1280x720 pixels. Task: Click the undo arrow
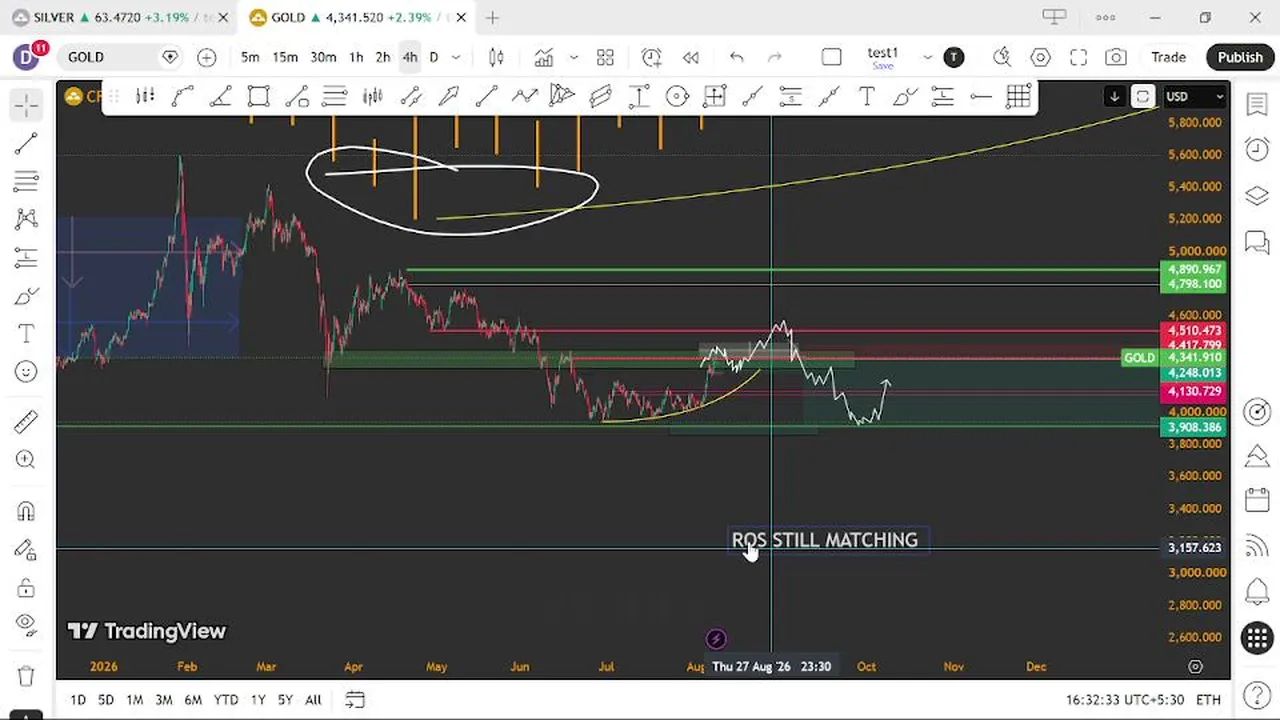pyautogui.click(x=736, y=57)
